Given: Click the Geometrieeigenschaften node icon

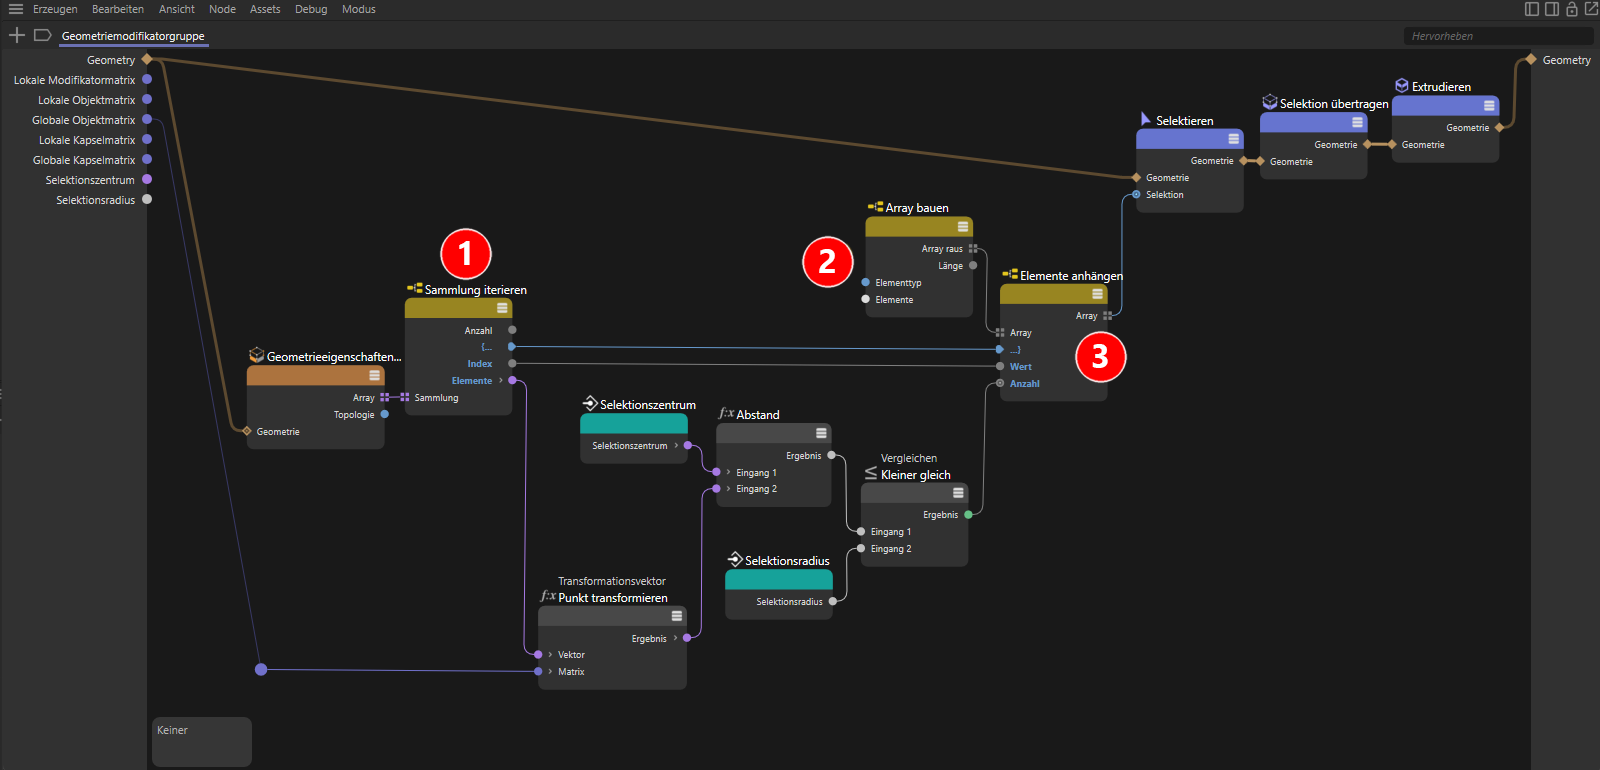Looking at the screenshot, I should pyautogui.click(x=256, y=355).
